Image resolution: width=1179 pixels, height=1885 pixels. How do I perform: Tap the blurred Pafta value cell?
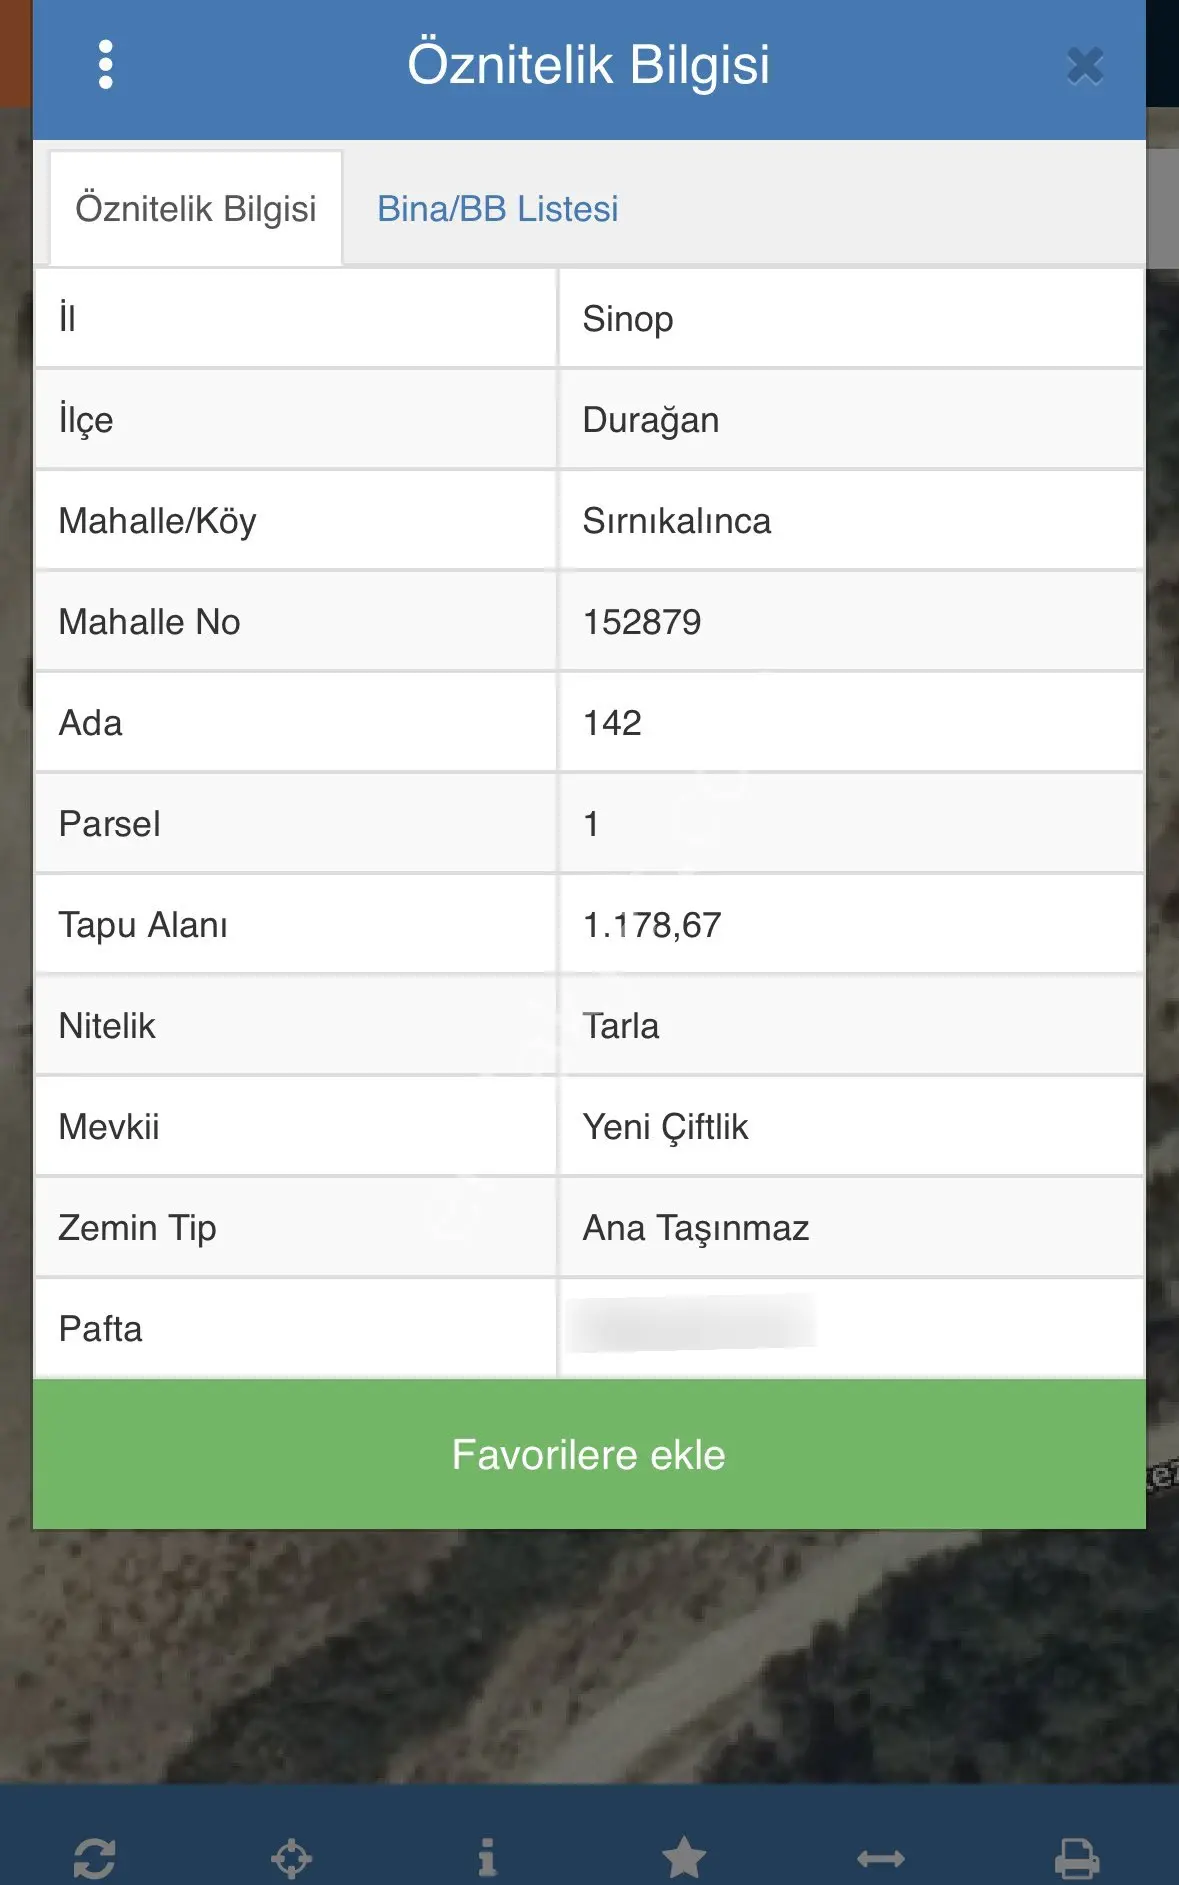pos(851,1328)
